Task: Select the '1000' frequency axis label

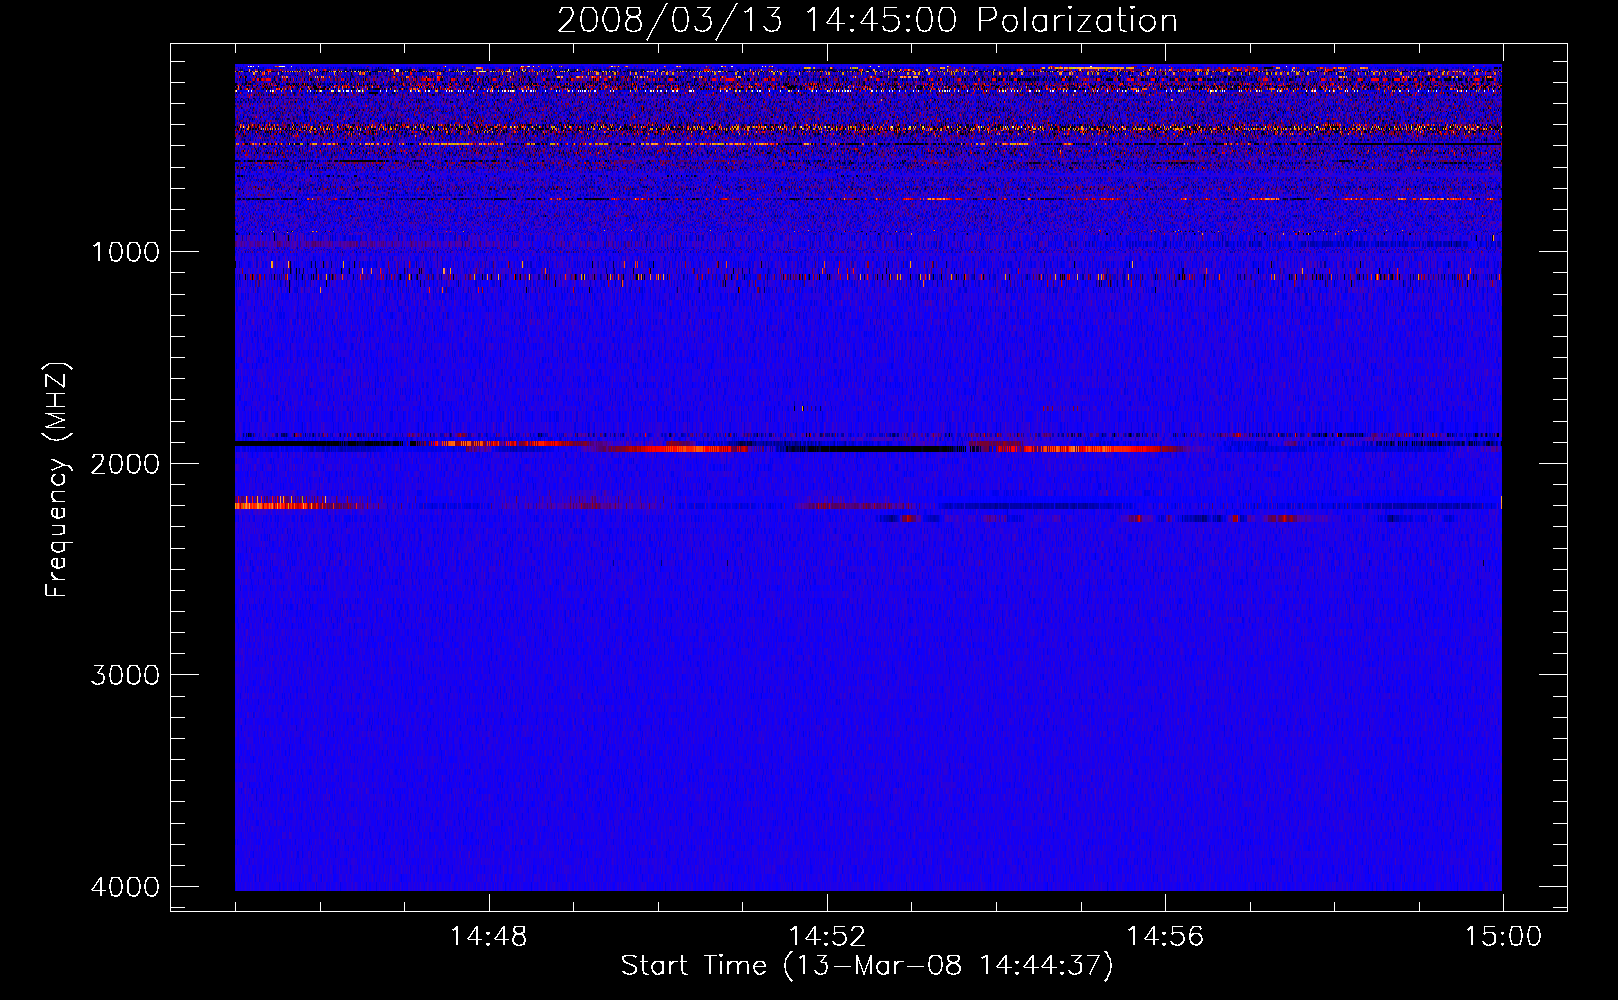Action: (125, 252)
